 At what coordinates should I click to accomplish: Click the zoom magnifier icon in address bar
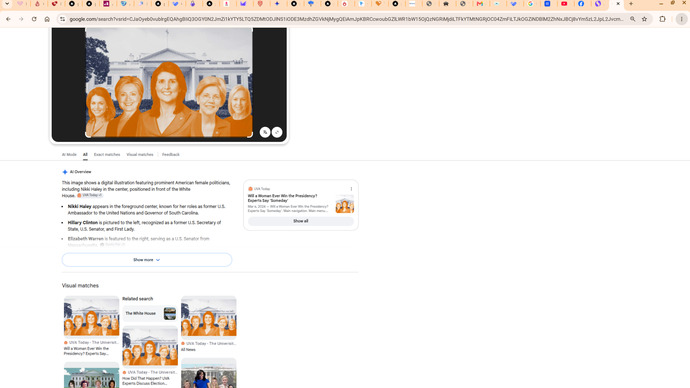(x=632, y=19)
